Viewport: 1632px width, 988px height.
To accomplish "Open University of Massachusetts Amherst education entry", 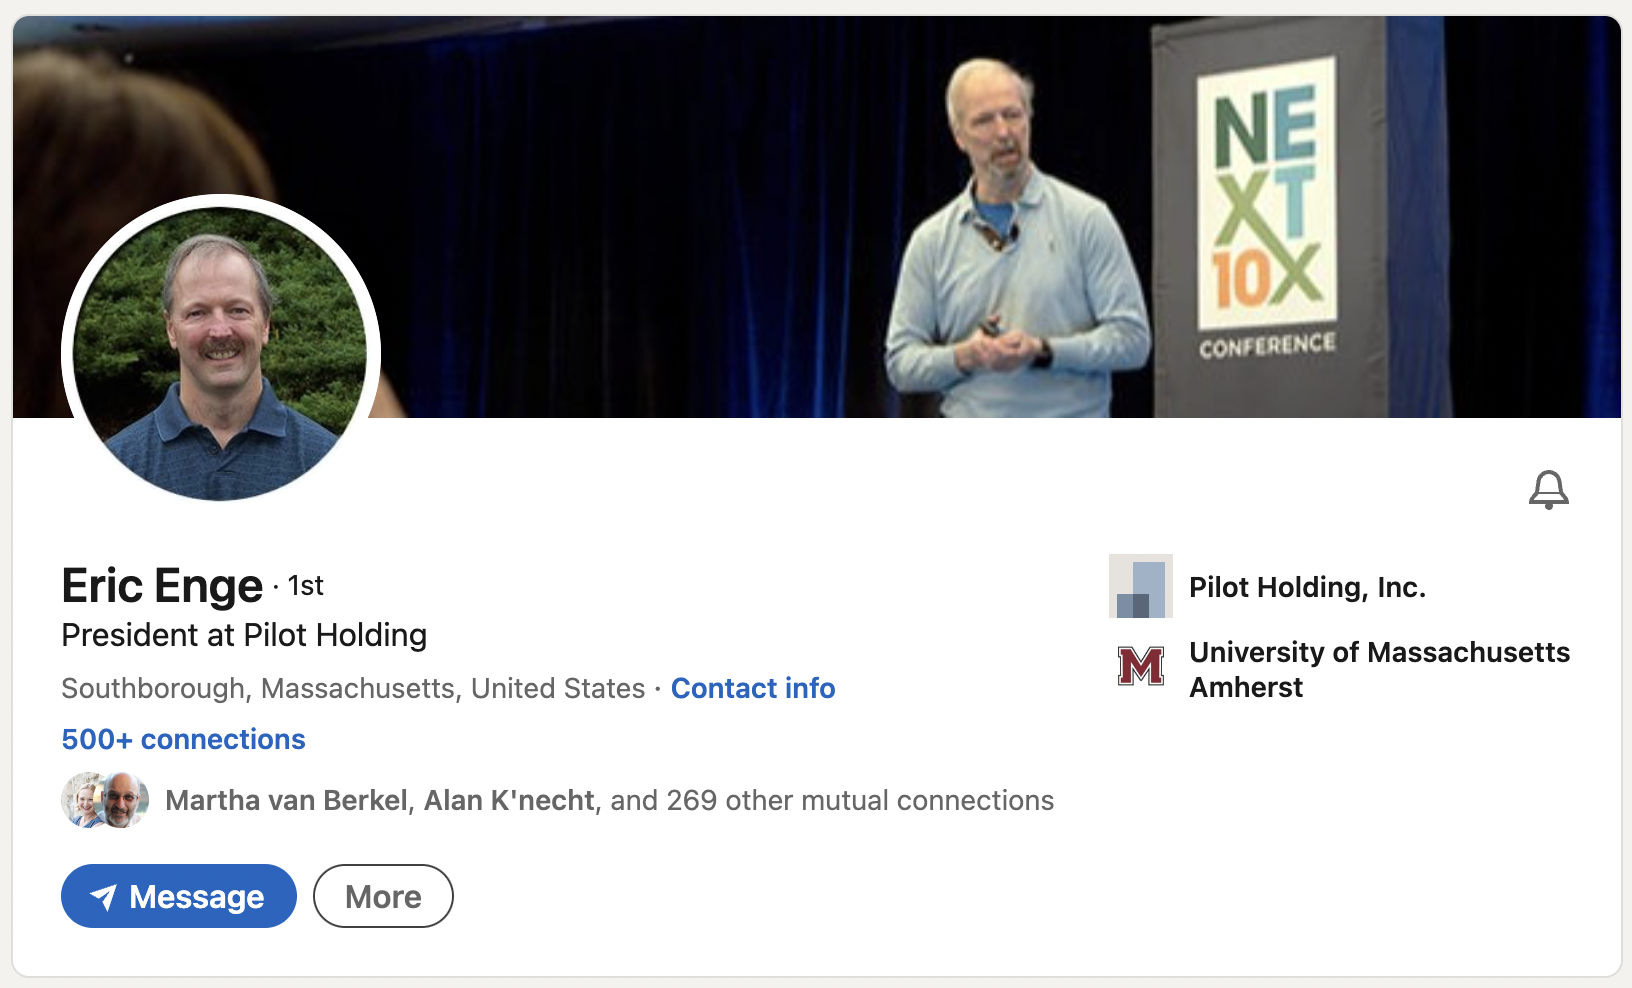I will click(1378, 669).
